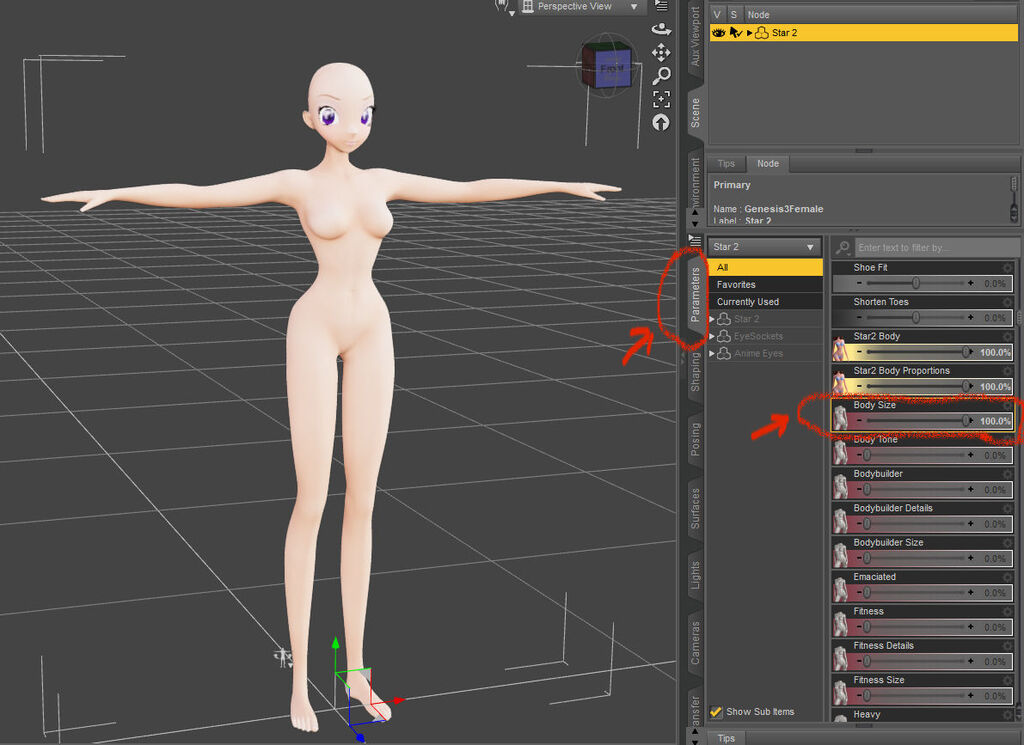Viewport: 1024px width, 745px height.
Task: Click the Body Tone slider handle
Action: pyautogui.click(x=867, y=455)
